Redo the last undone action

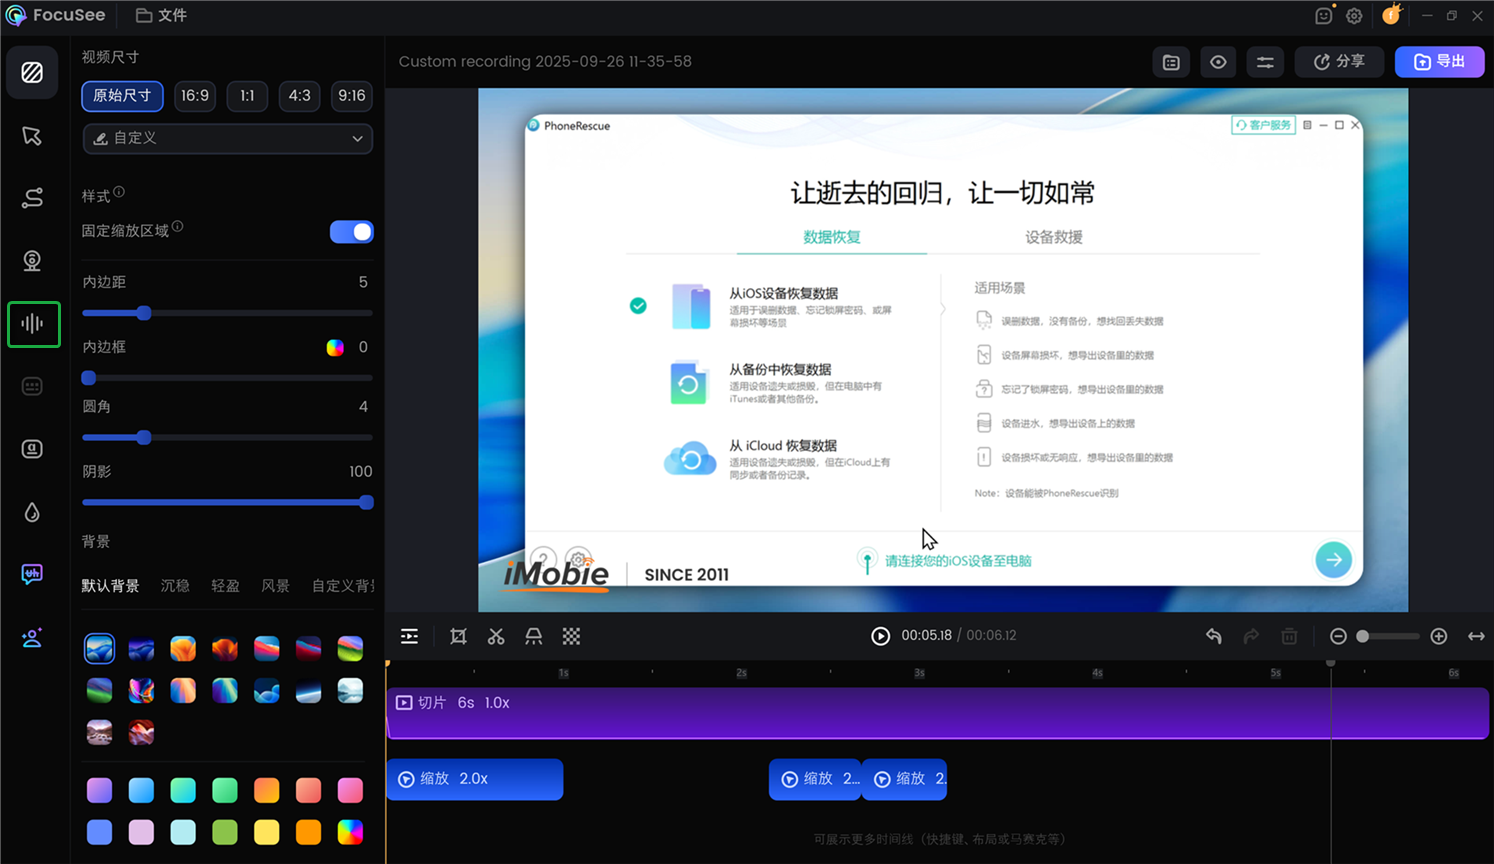(x=1251, y=636)
